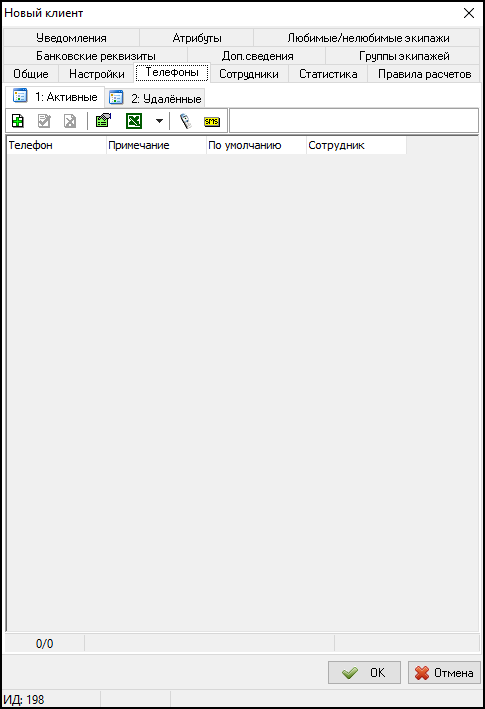Export the list to Excel
Viewport: 485px width, 709px height.
[x=134, y=121]
